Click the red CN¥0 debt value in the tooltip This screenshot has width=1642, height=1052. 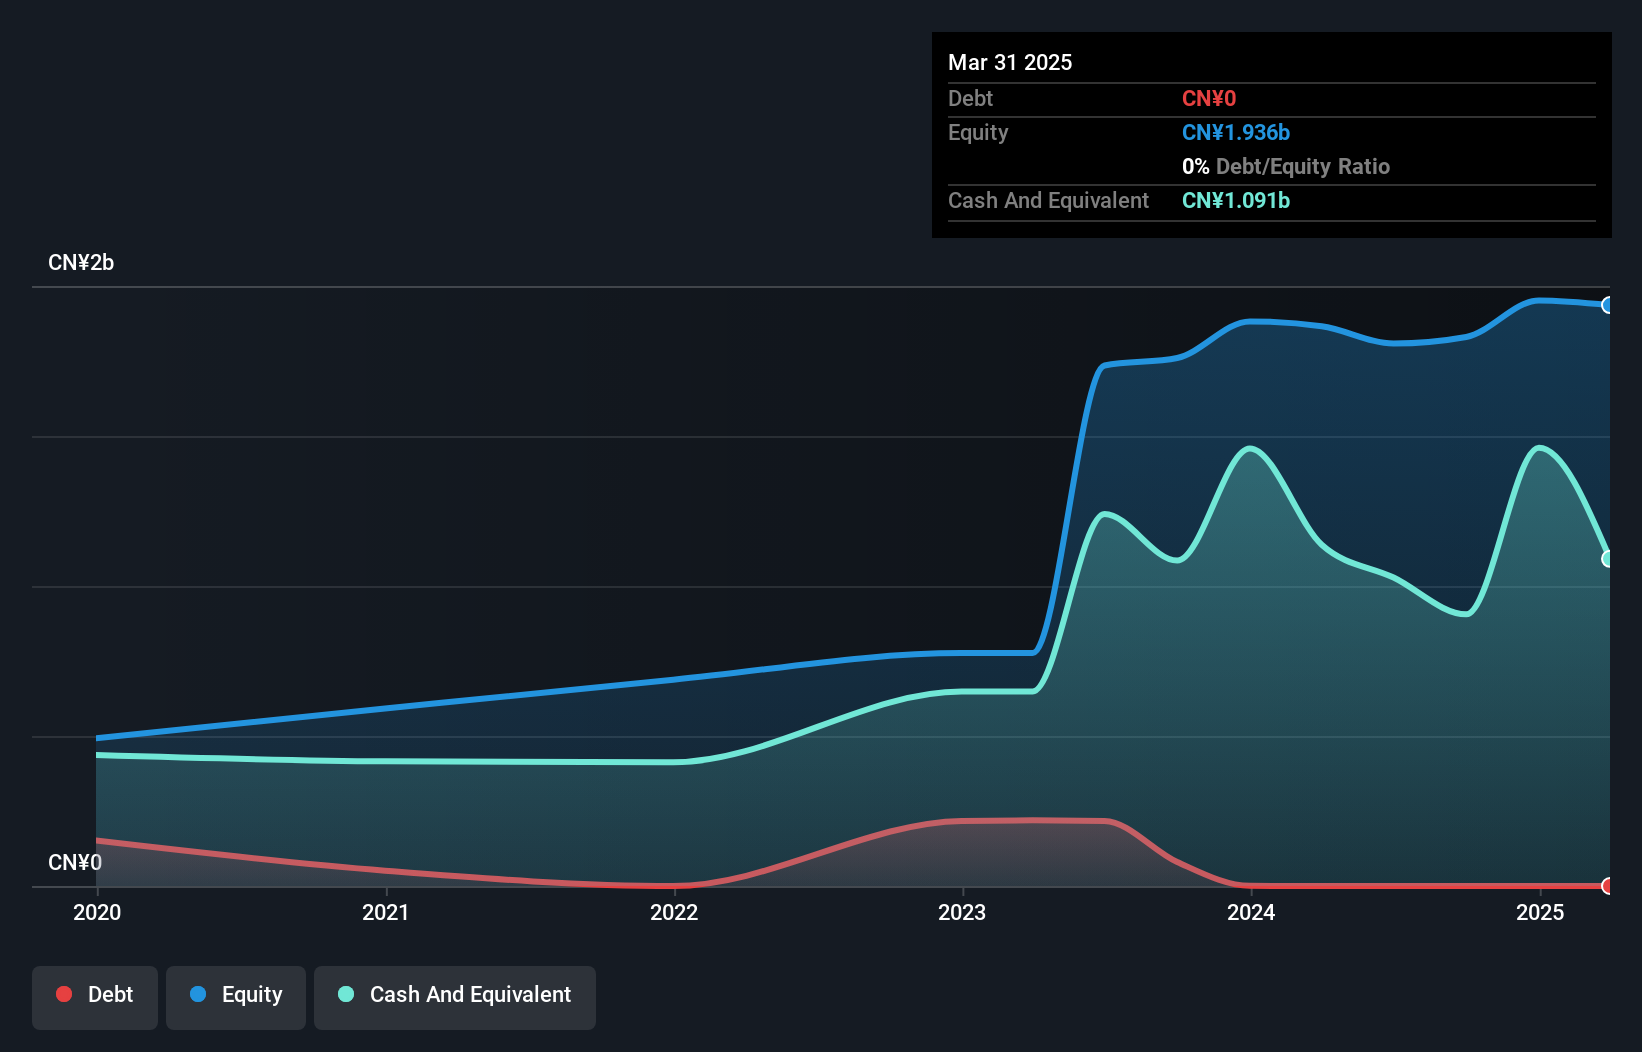tap(1209, 98)
